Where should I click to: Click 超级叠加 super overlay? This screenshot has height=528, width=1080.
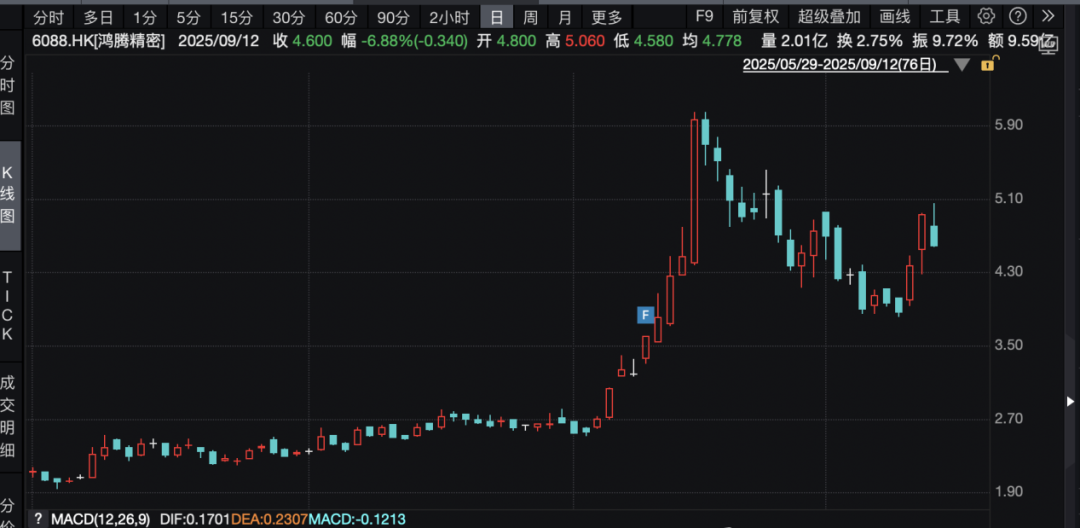click(829, 17)
